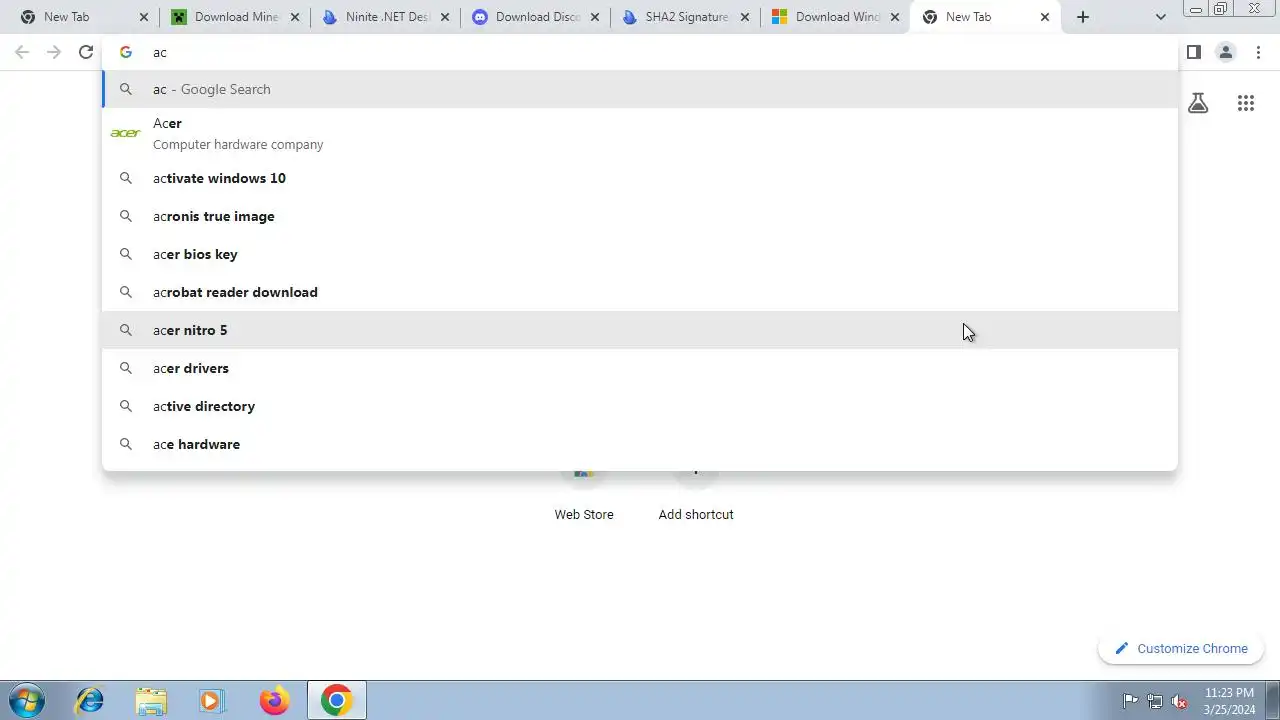Expand the tab search chevron
1280x720 pixels.
pos(1160,17)
